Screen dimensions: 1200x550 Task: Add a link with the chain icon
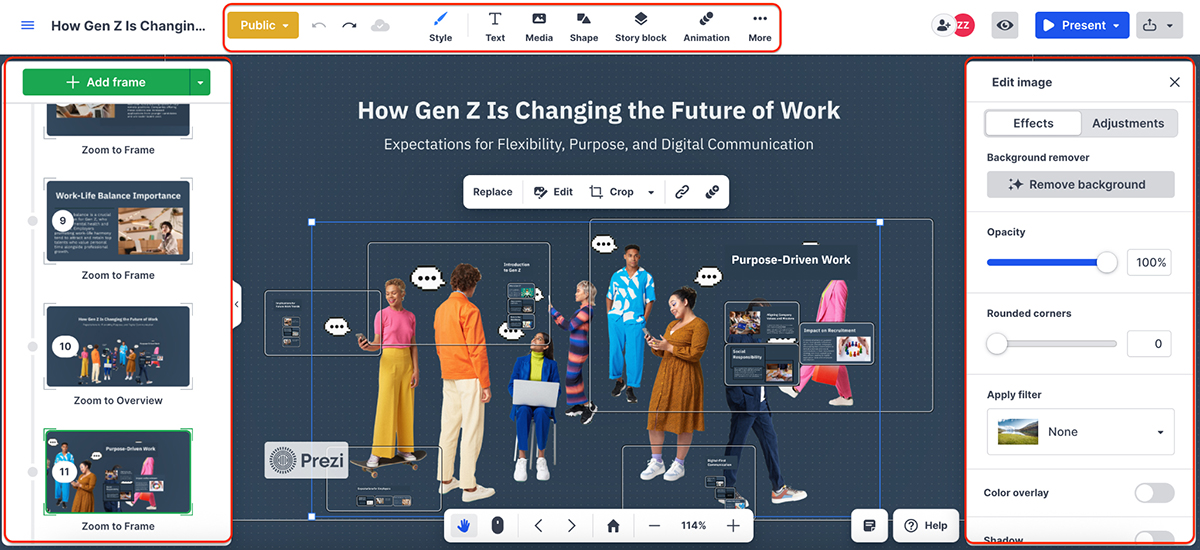682,192
